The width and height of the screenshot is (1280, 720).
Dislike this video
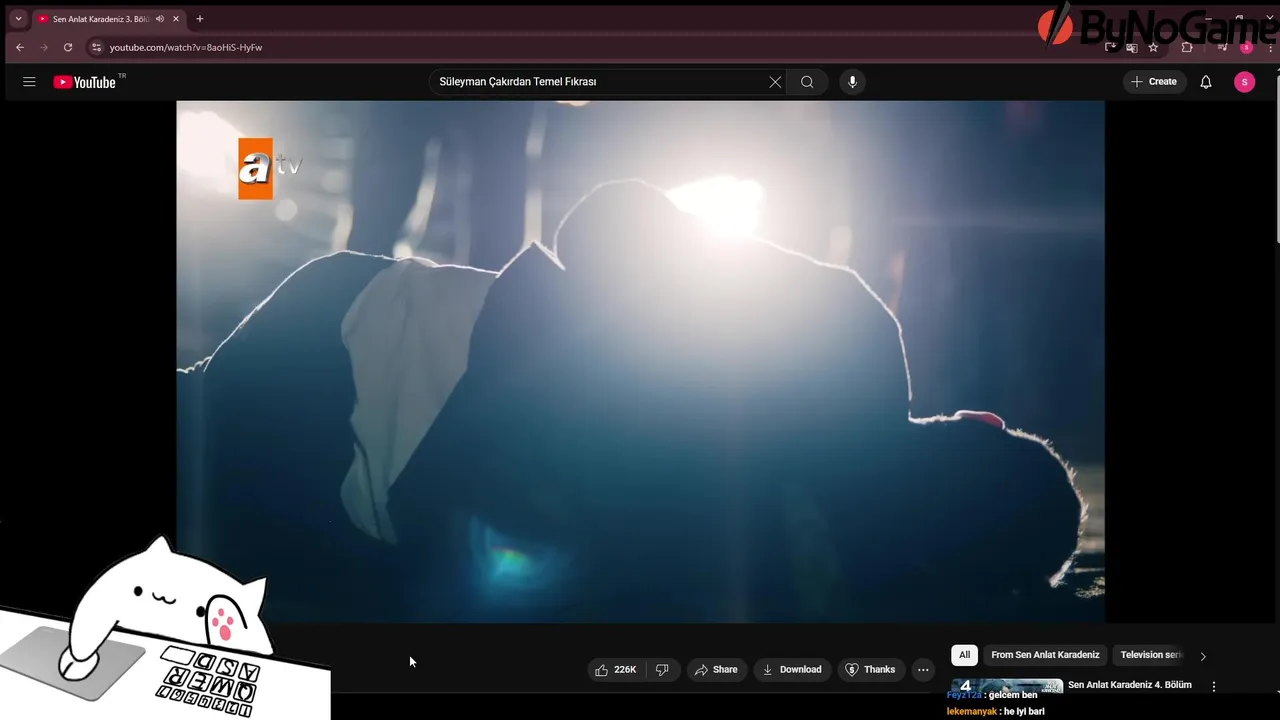(x=662, y=670)
